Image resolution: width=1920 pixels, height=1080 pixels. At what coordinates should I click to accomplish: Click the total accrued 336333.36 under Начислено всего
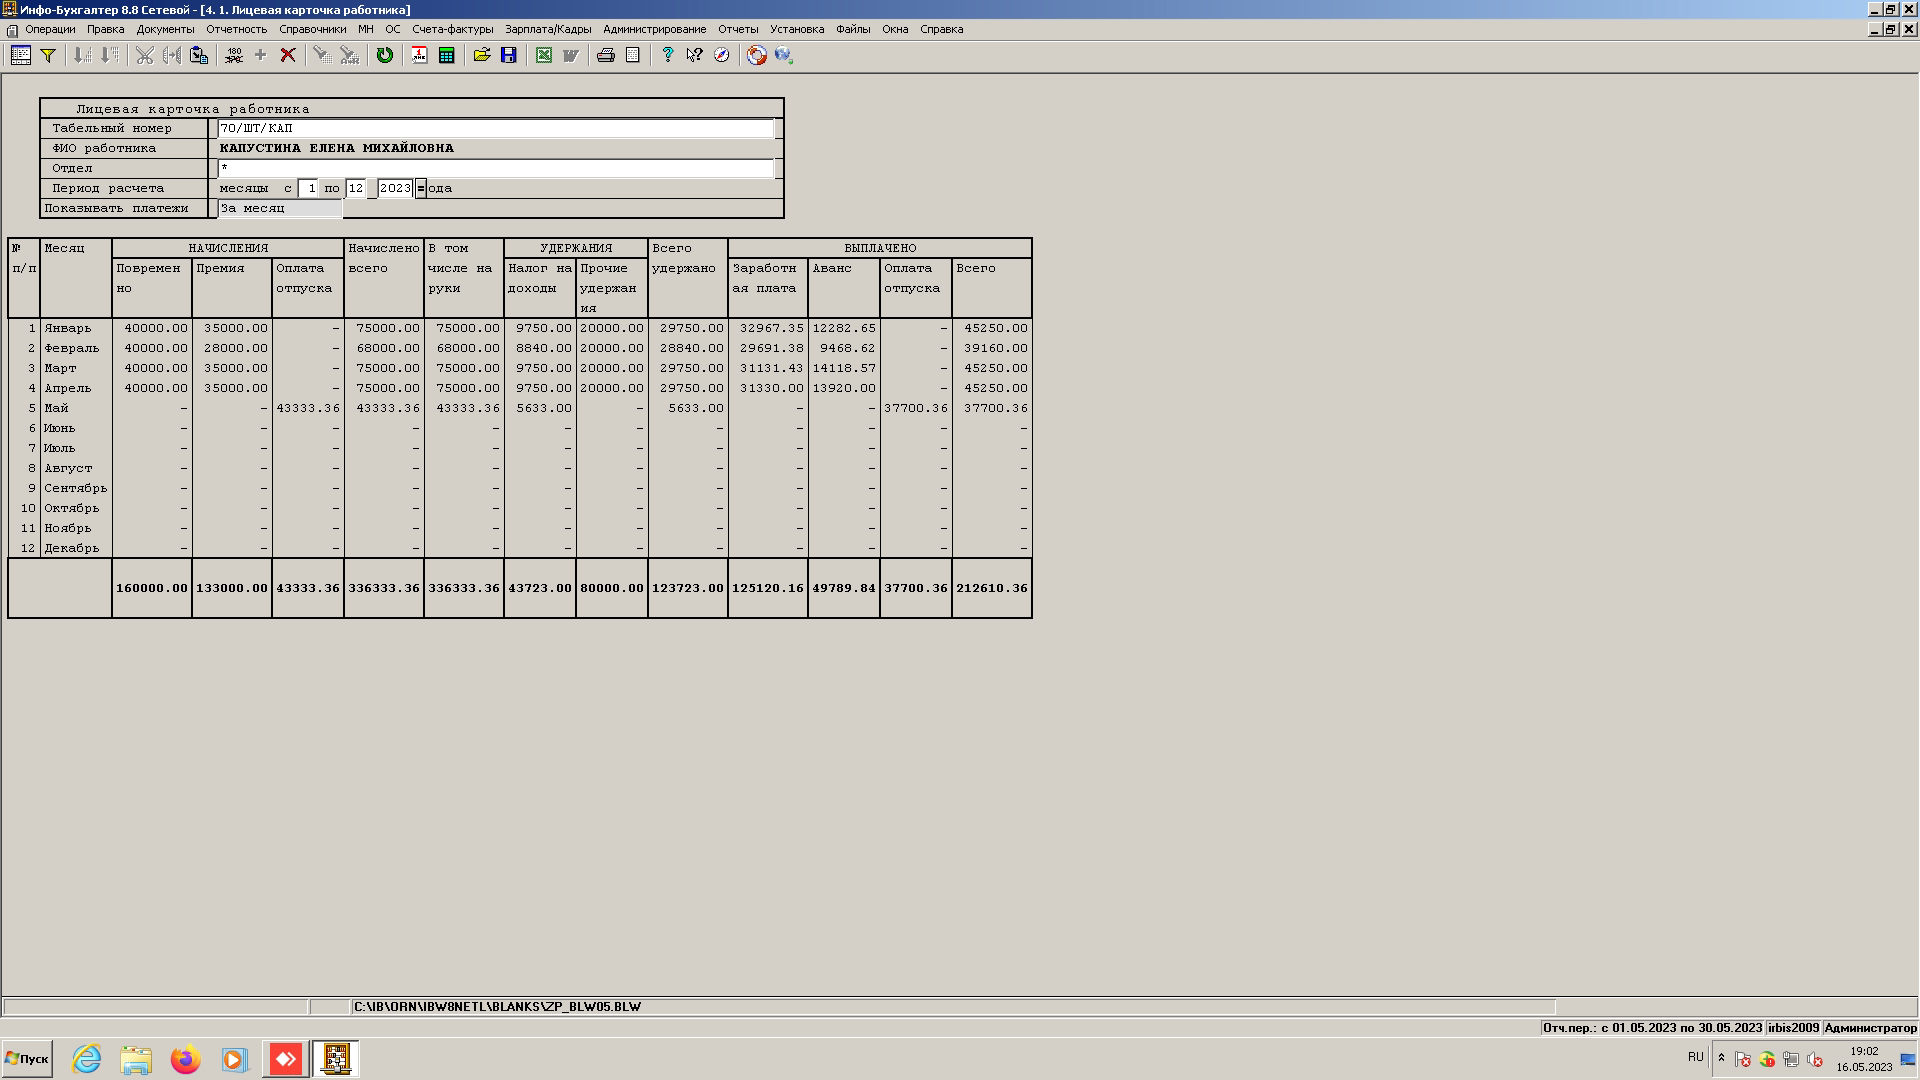pyautogui.click(x=384, y=588)
